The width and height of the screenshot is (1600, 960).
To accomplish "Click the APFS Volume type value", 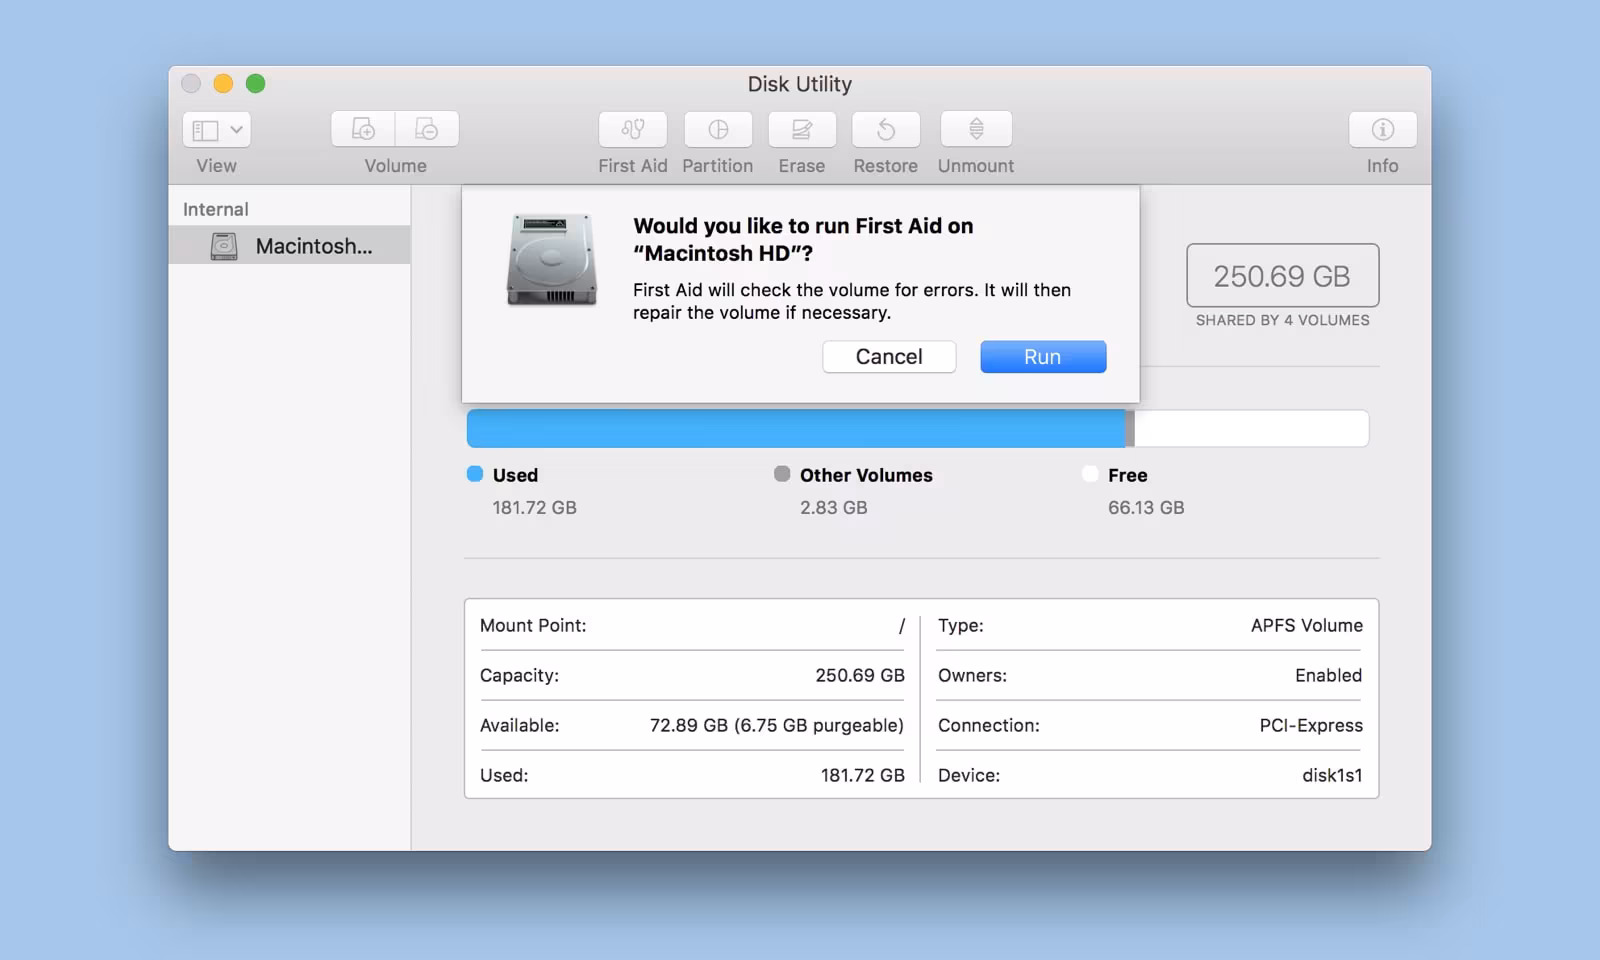I will (1307, 626).
